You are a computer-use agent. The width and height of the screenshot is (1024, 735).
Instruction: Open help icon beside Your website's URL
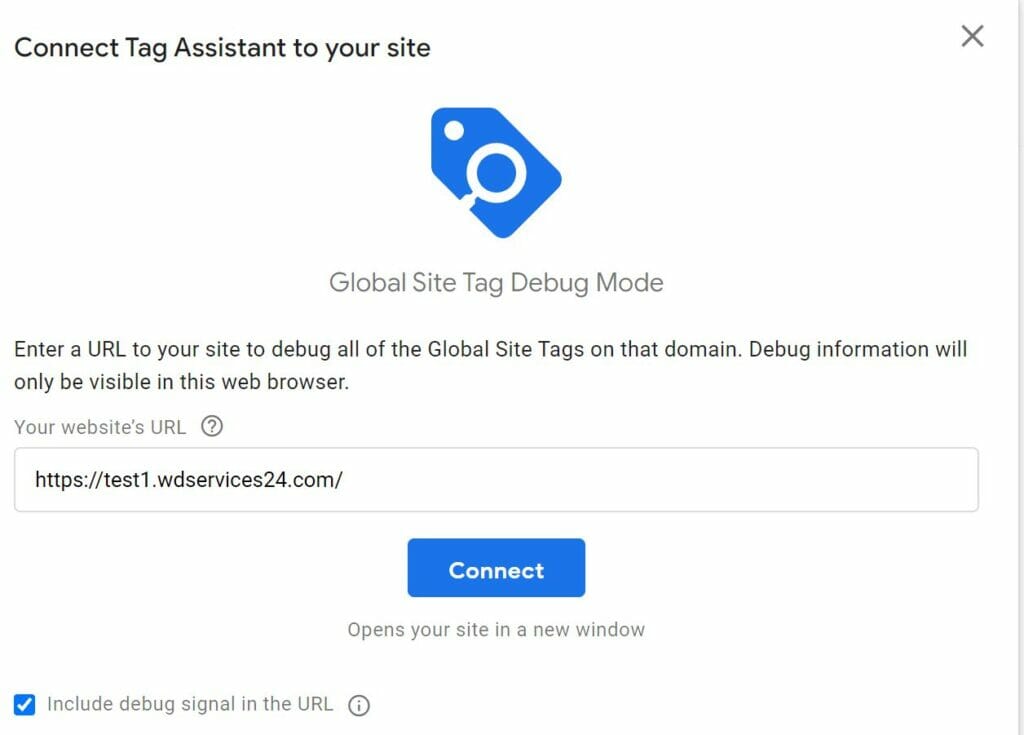click(212, 427)
